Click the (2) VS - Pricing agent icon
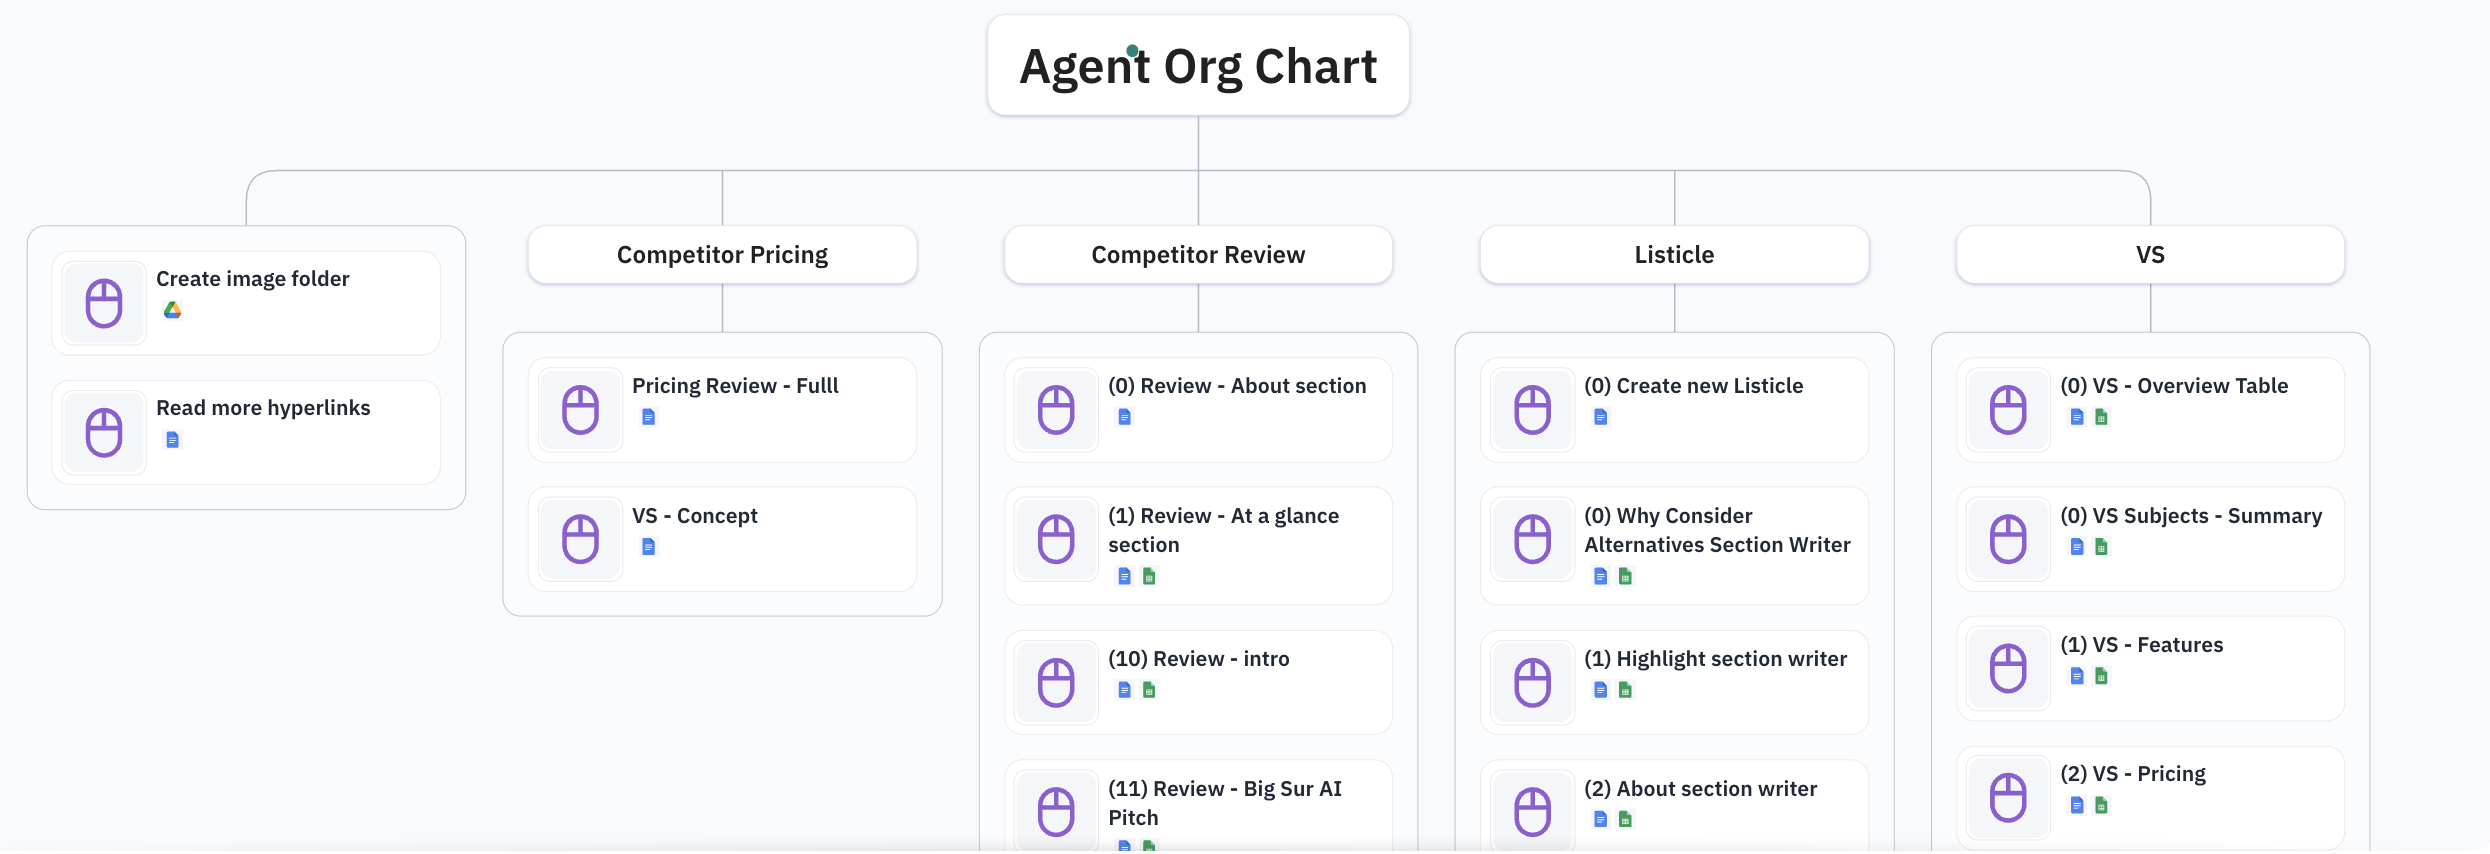 2008,797
